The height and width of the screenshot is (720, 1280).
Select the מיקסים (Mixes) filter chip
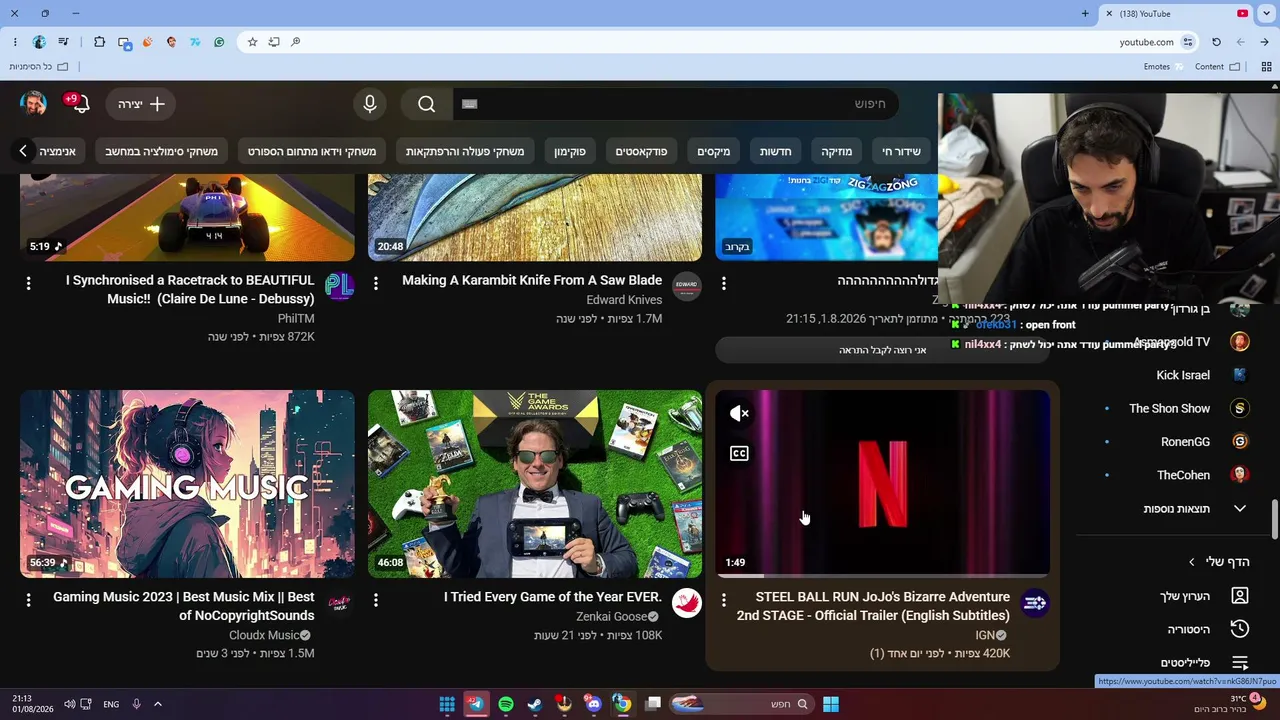click(x=714, y=152)
